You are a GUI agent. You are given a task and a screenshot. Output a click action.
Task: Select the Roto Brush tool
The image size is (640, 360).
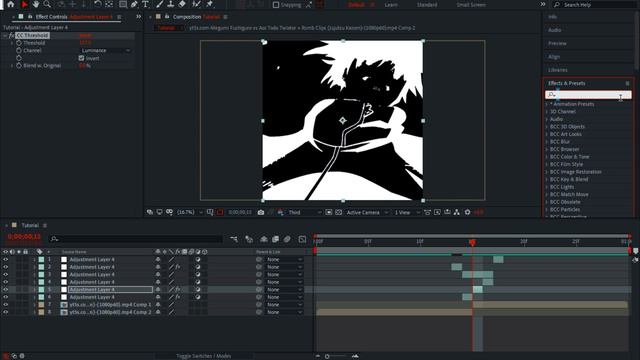click(x=196, y=4)
